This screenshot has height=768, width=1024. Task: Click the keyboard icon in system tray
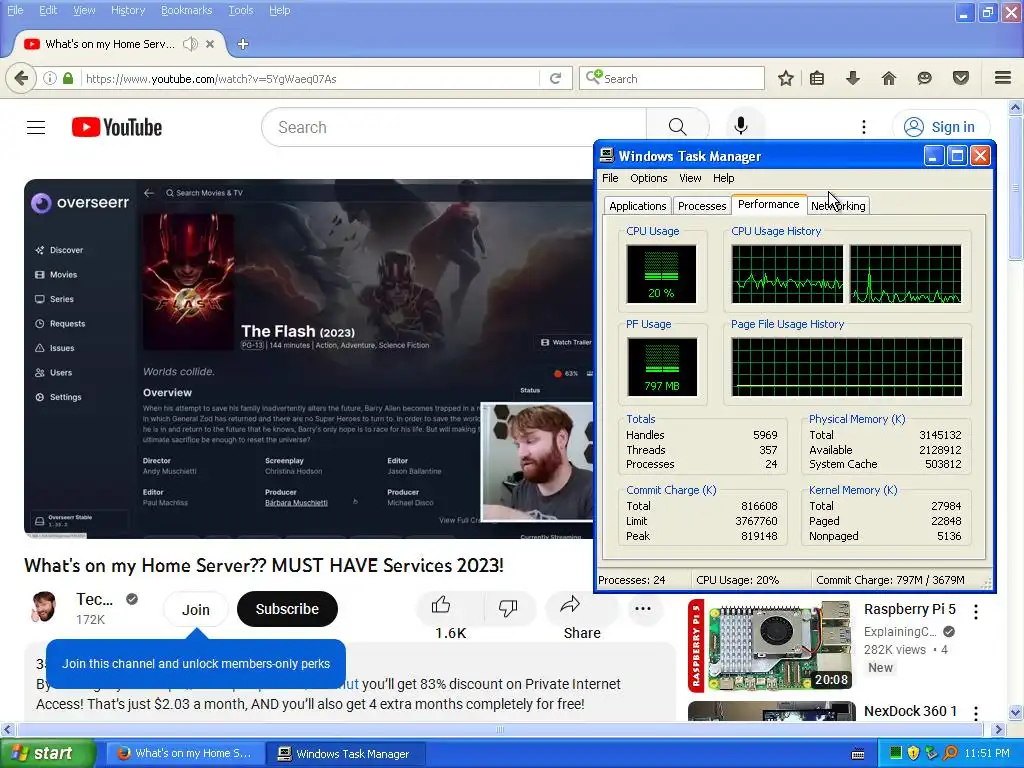[858, 754]
